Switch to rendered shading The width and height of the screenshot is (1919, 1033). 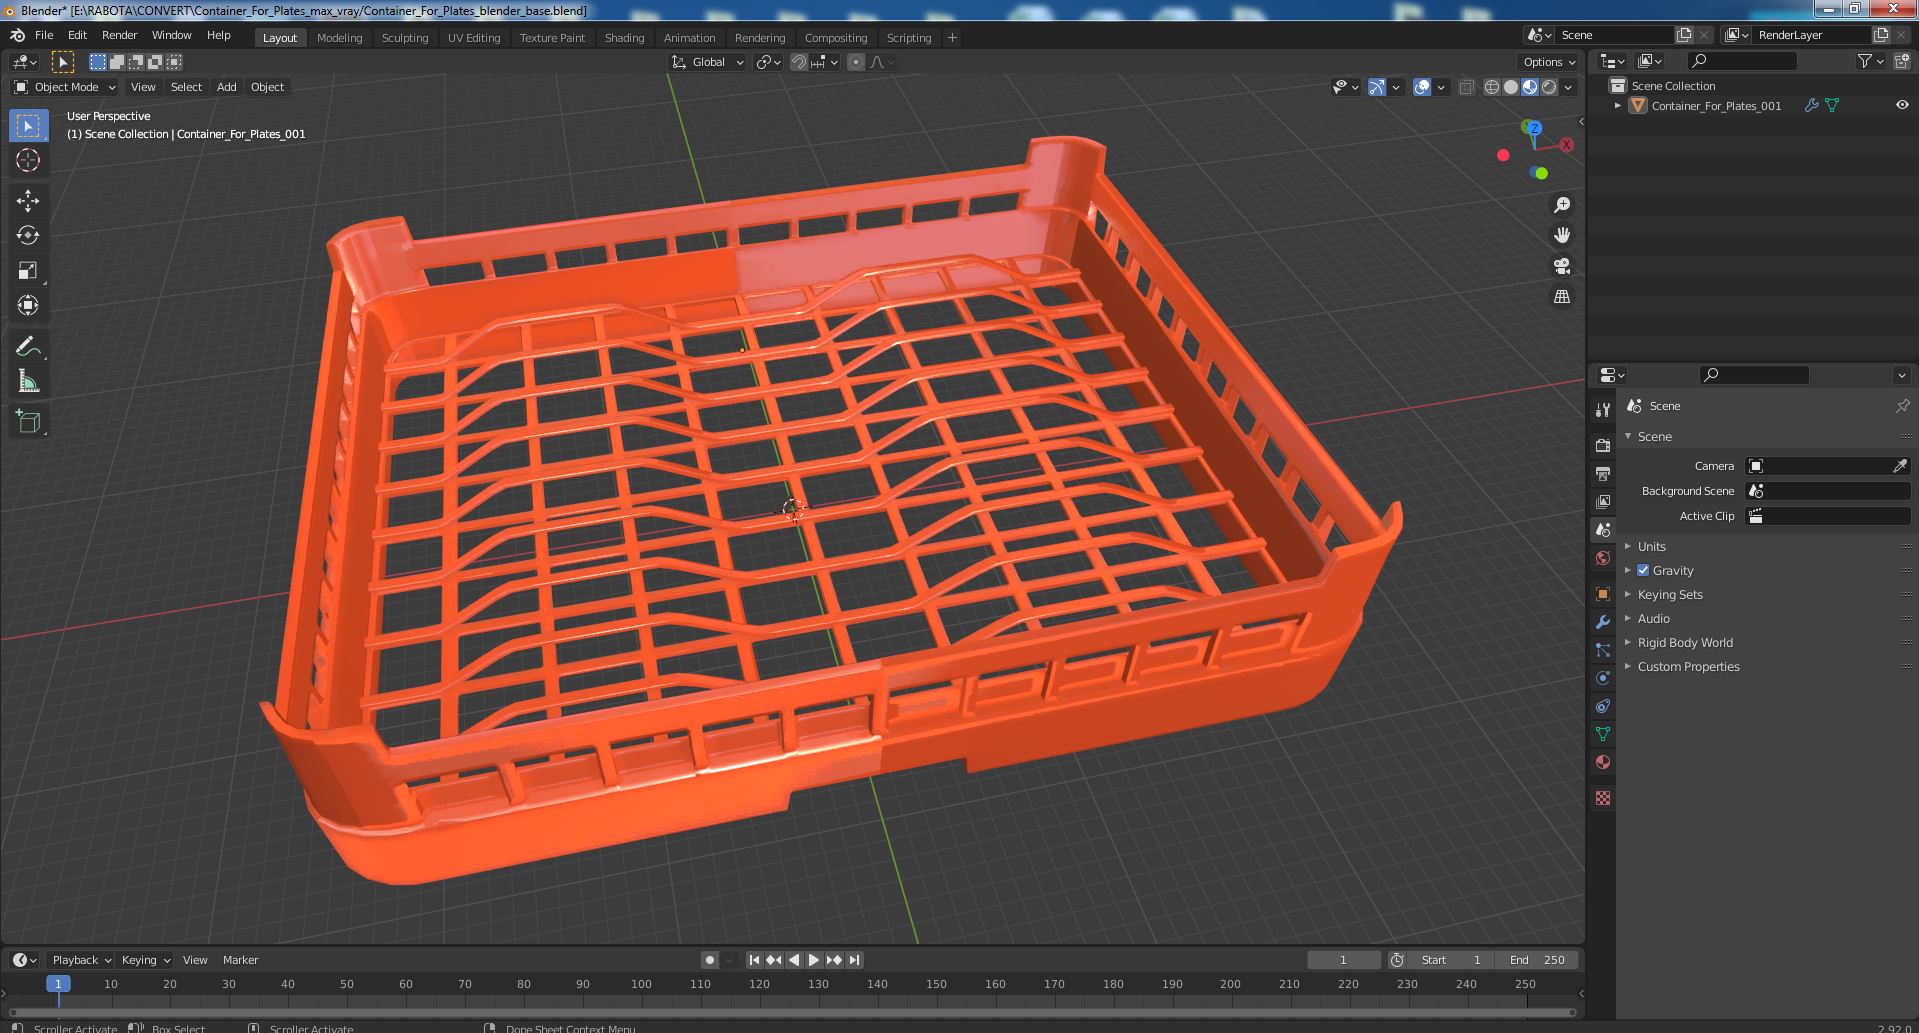1549,87
